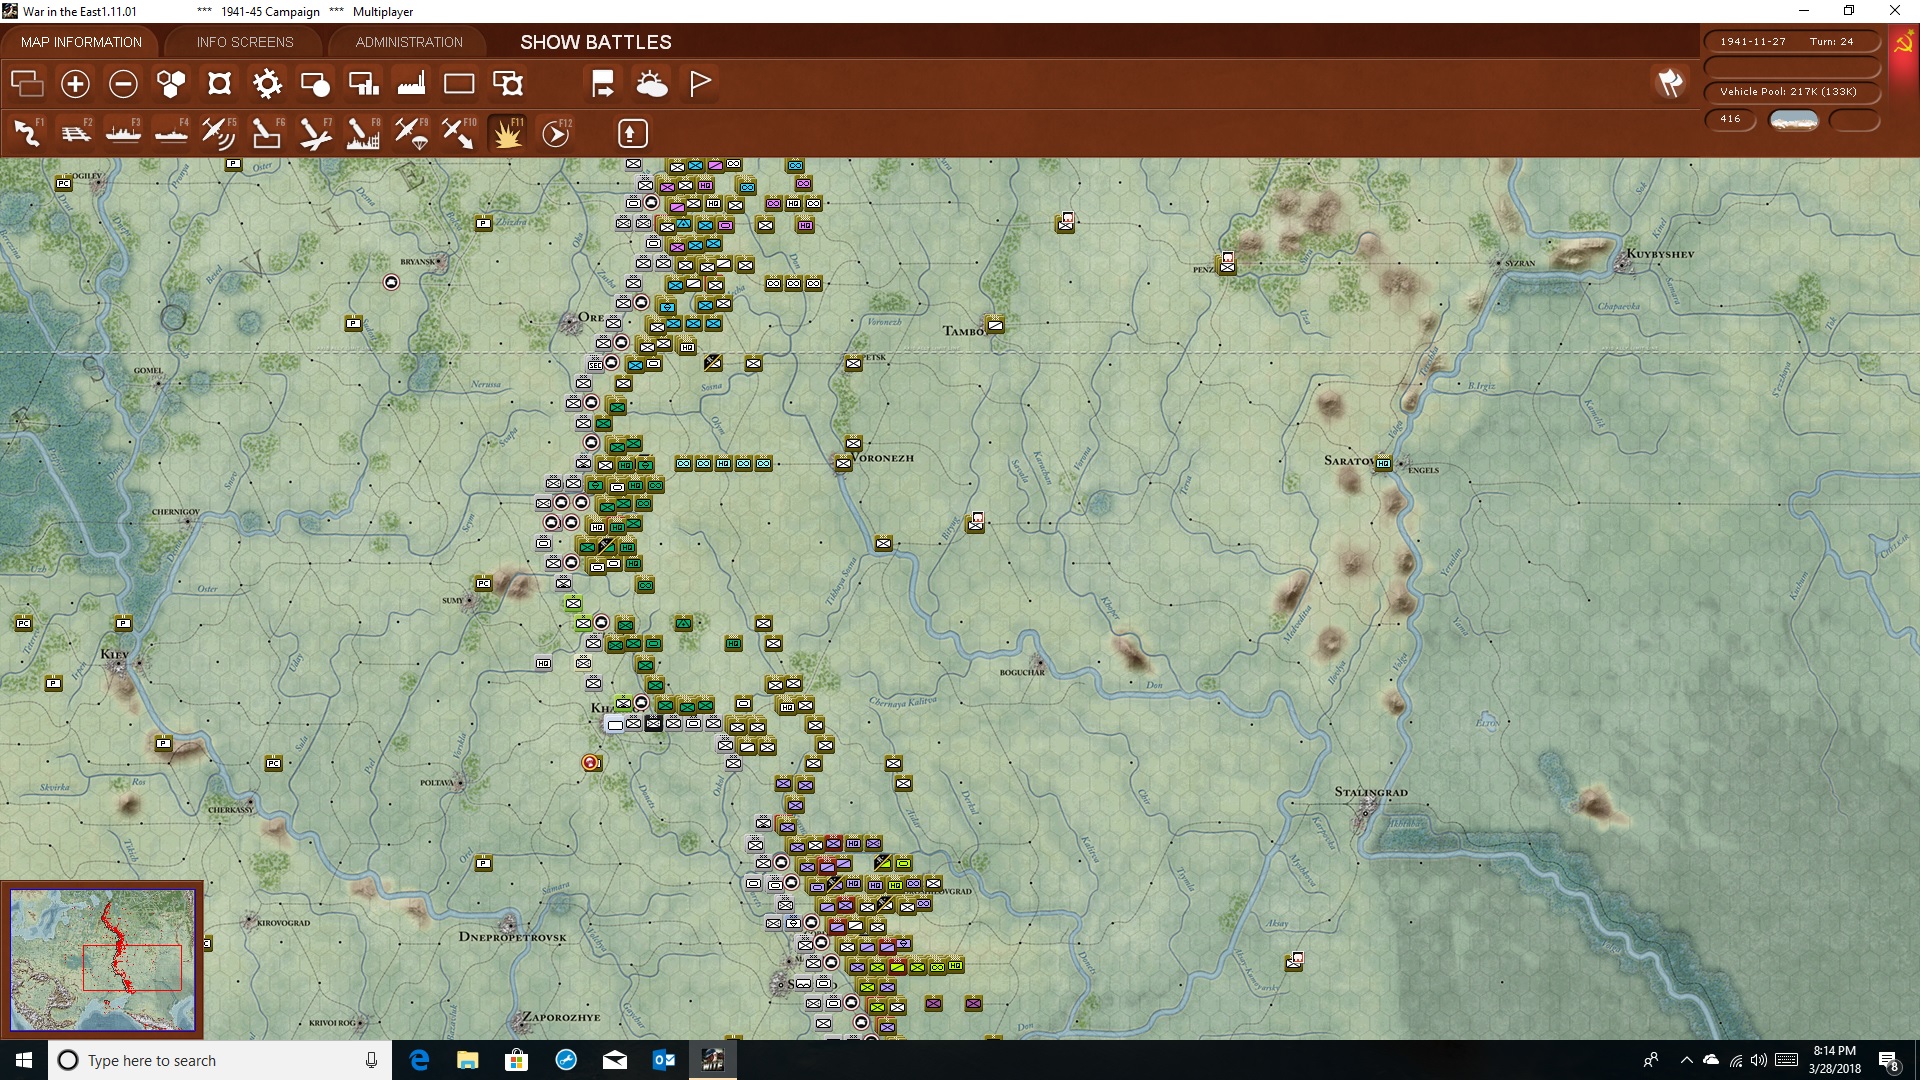The height and width of the screenshot is (1080, 1920).
Task: Toggle the factory locations icon
Action: (x=411, y=83)
